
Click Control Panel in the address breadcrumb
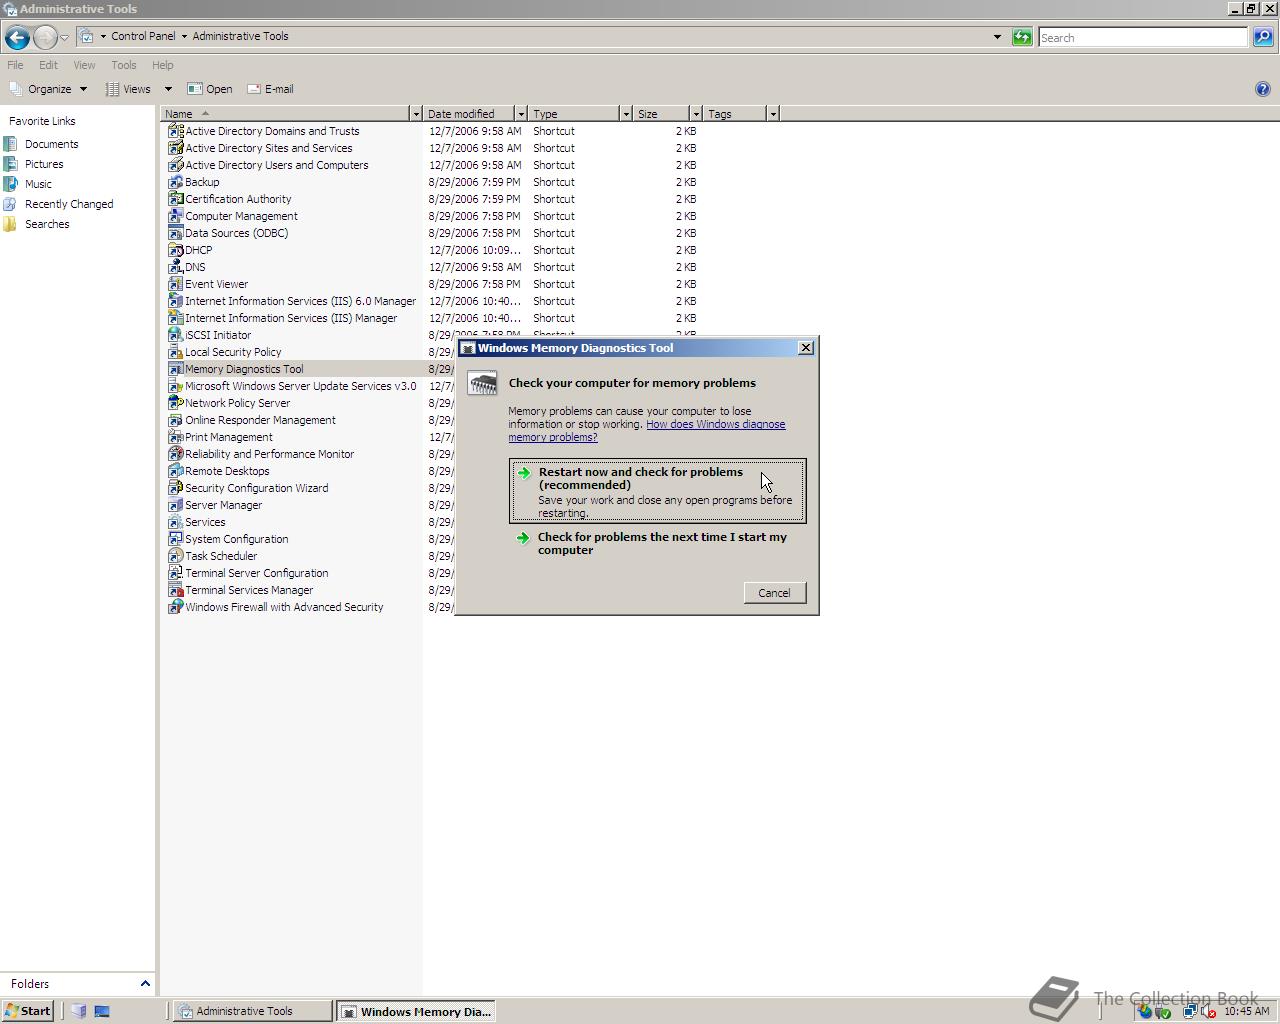143,36
